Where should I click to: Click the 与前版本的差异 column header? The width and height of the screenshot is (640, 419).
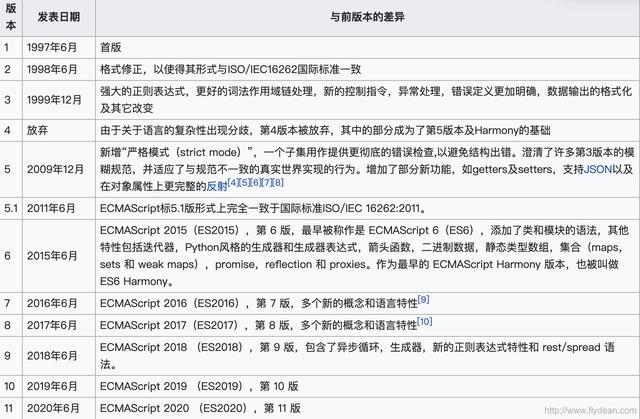click(x=367, y=17)
